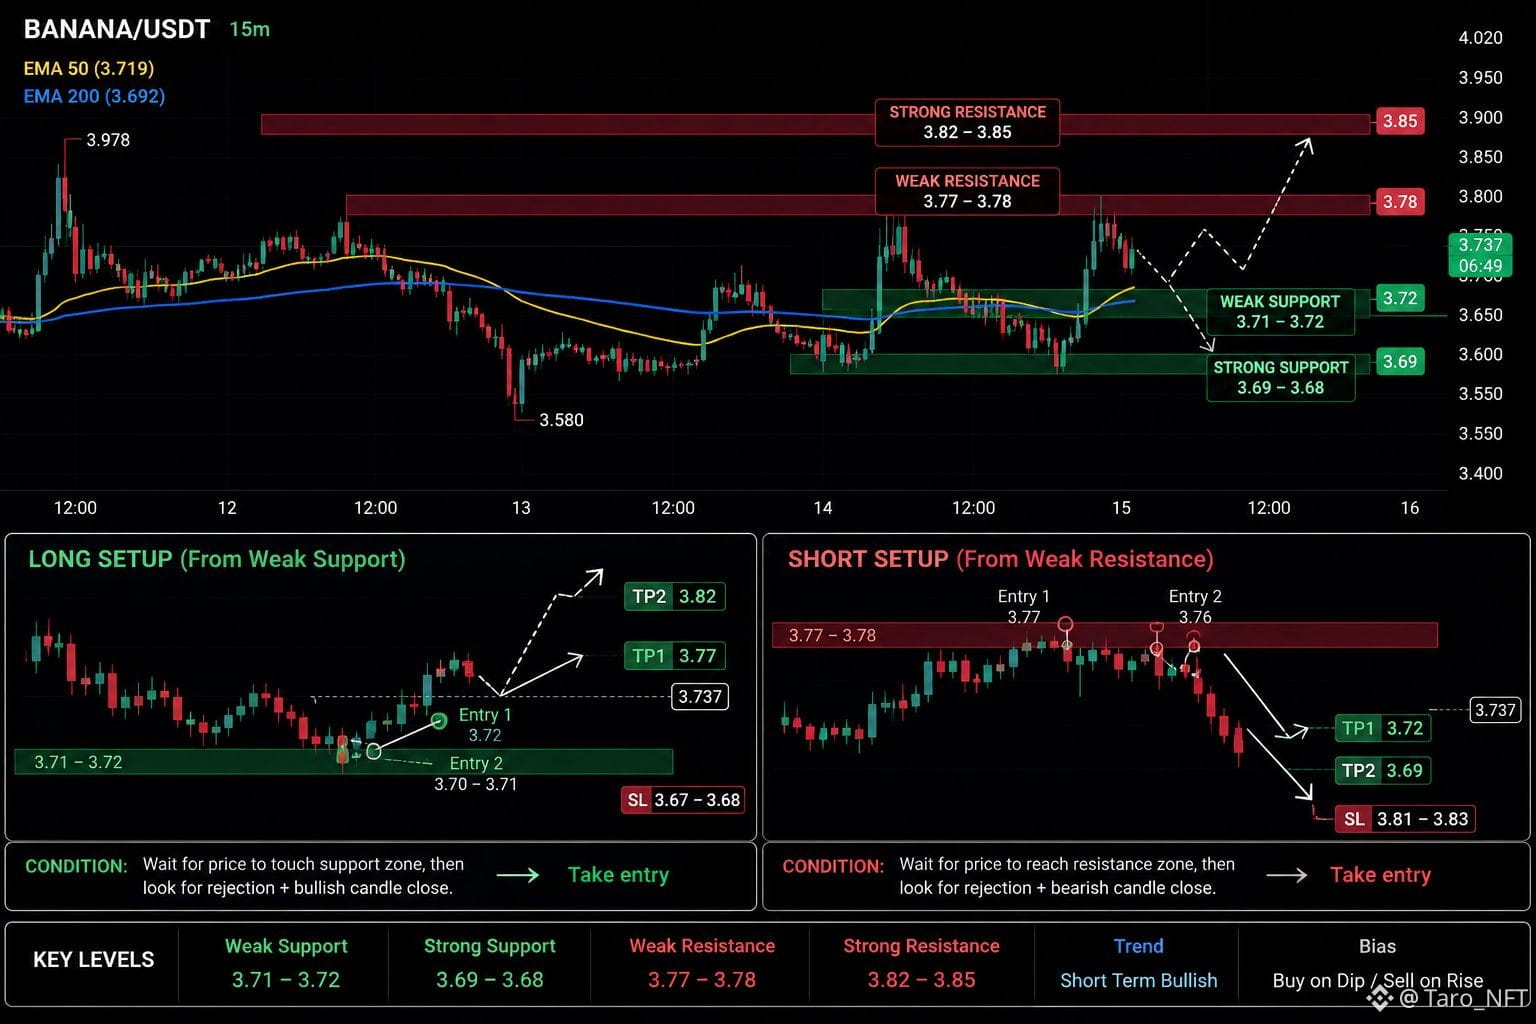Click the Entry 2 3.76 label in Short Setup
Viewport: 1536px width, 1024px height.
[1195, 607]
